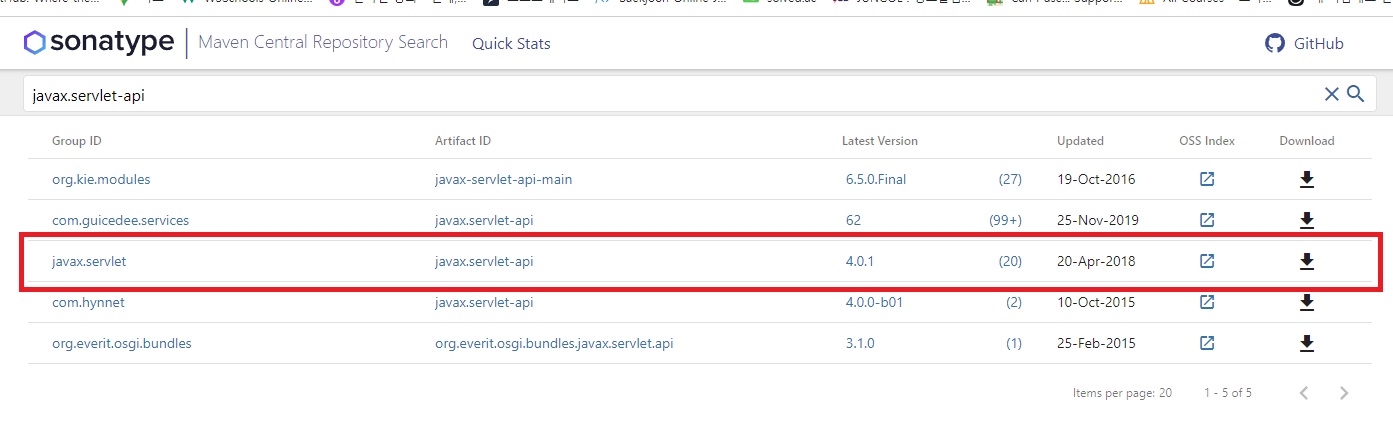Download org.everit.osgi.bundles artifact
The width and height of the screenshot is (1393, 421).
1306,343
